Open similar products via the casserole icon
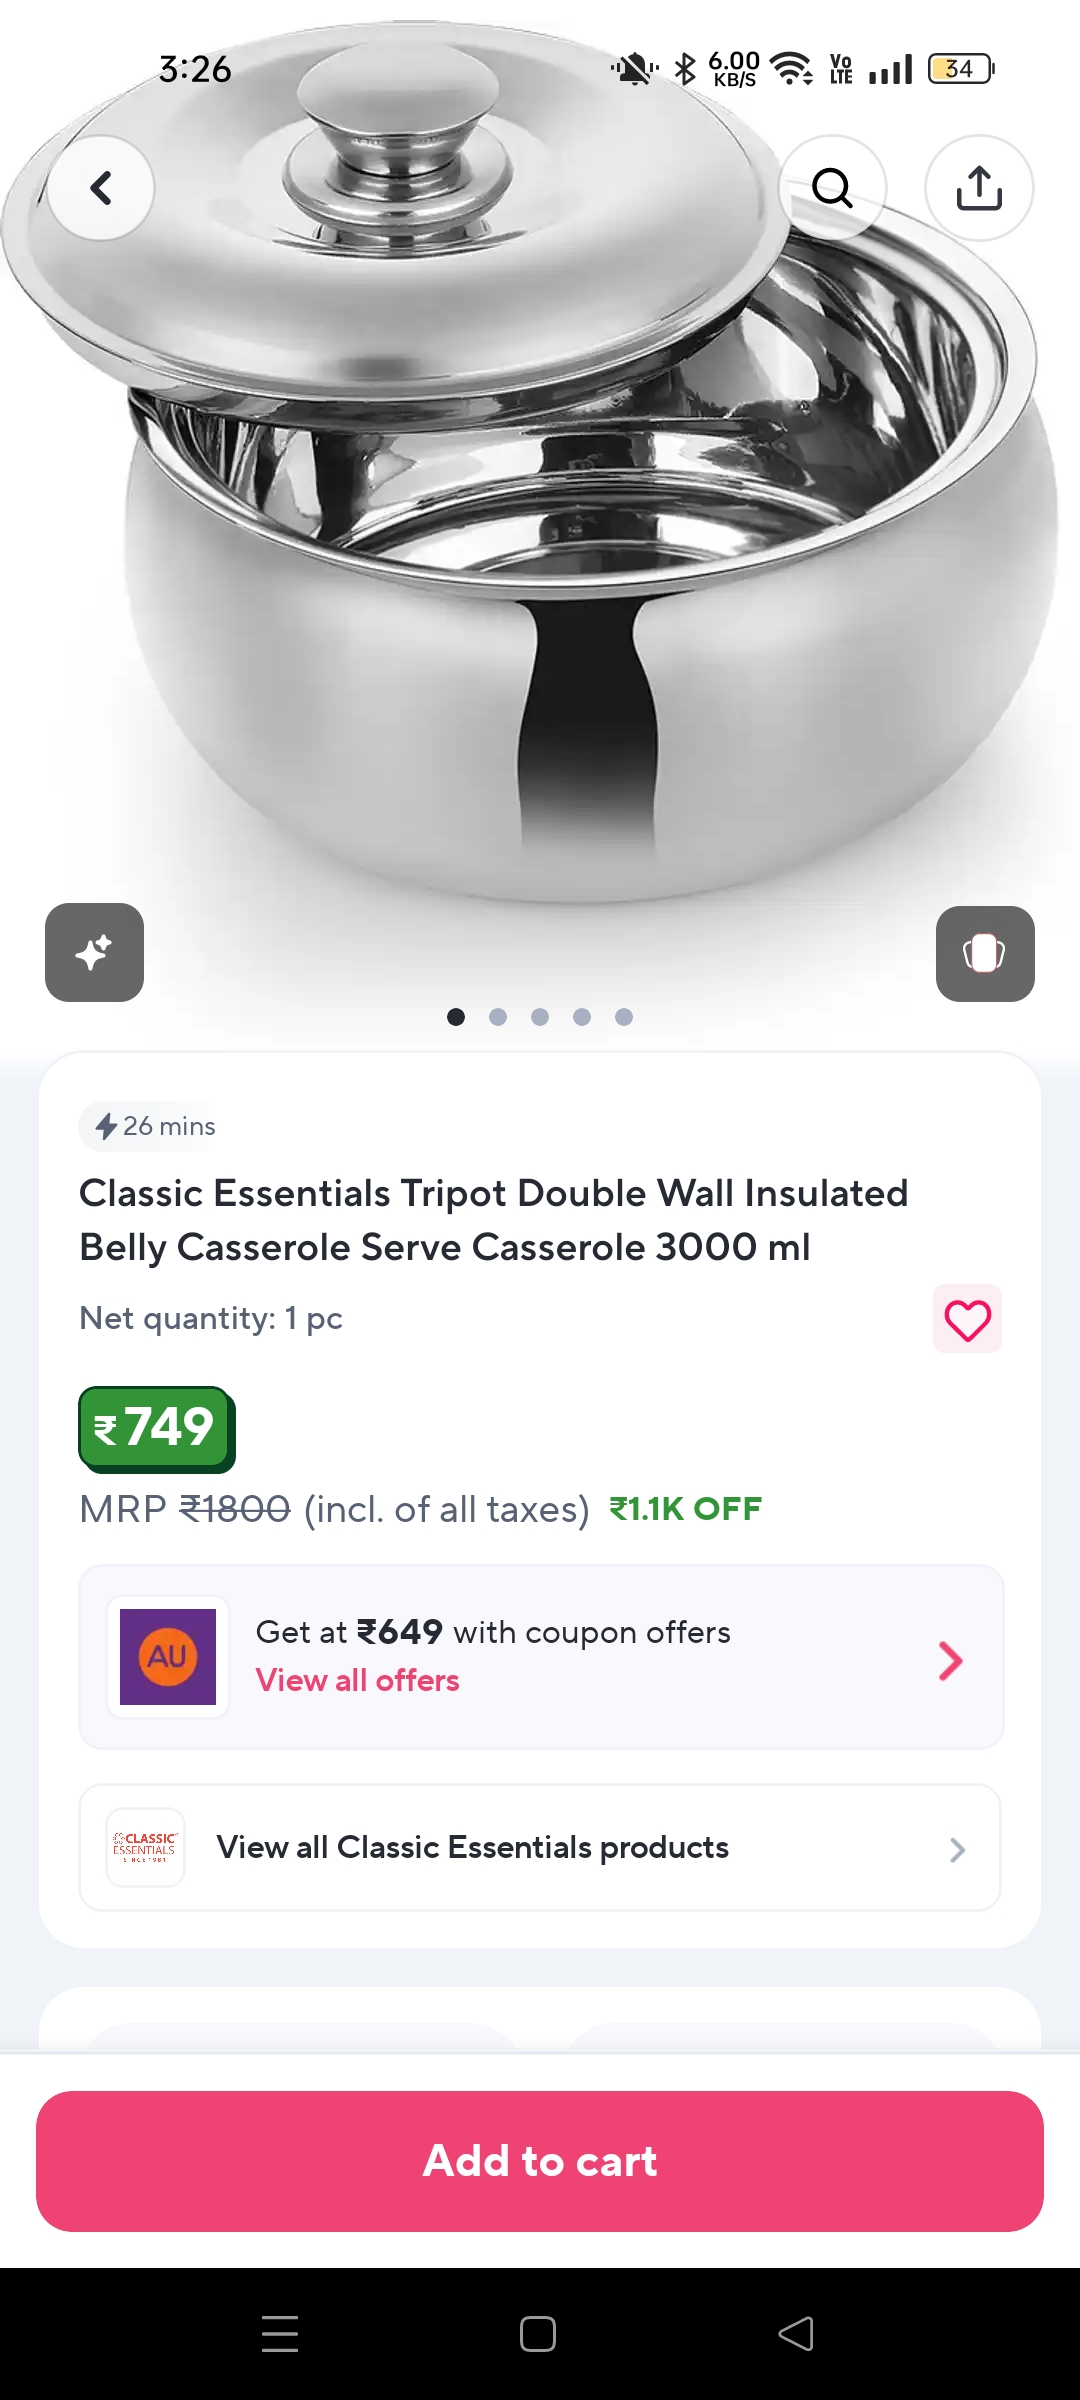 pyautogui.click(x=985, y=952)
